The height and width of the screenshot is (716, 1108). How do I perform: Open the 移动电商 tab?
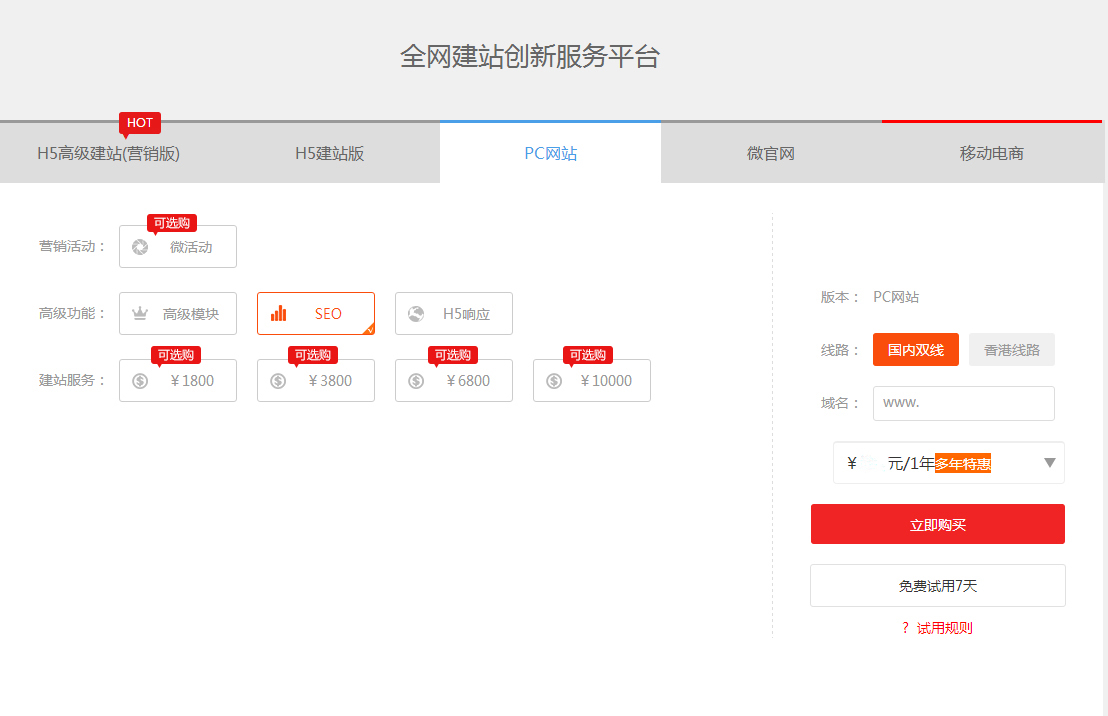pos(991,153)
